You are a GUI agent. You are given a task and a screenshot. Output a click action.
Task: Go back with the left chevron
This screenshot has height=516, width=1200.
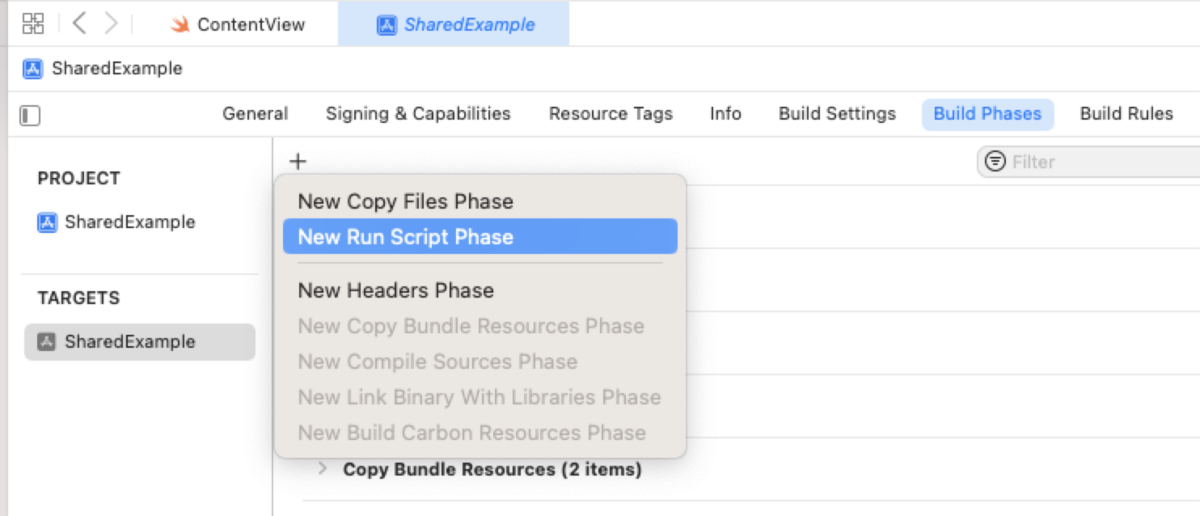coord(80,23)
